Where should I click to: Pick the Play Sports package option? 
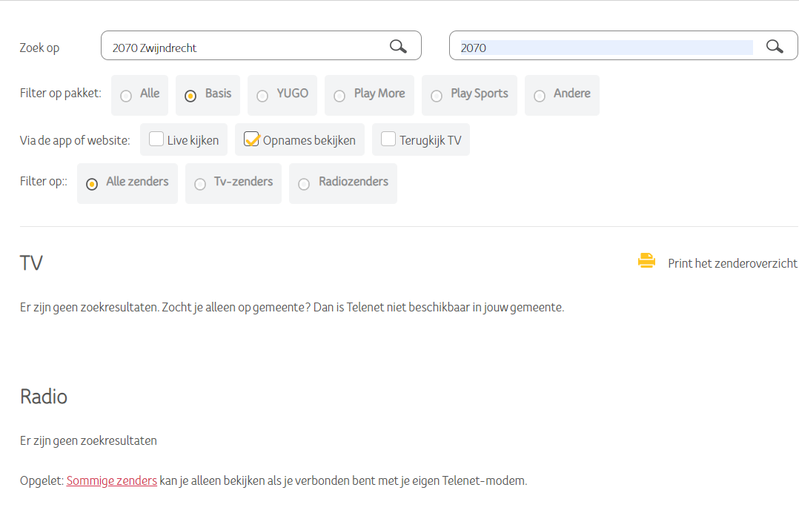436,96
